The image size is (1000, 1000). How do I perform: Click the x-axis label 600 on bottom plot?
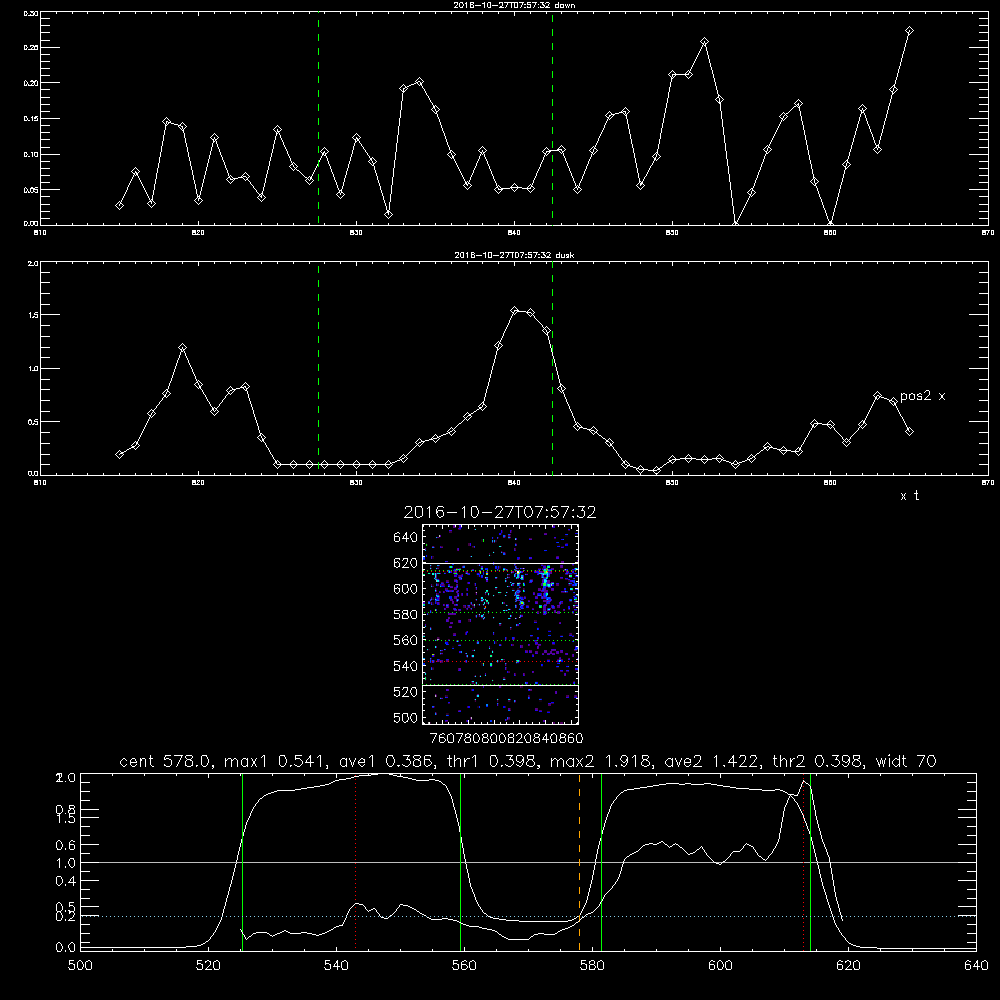[720, 966]
